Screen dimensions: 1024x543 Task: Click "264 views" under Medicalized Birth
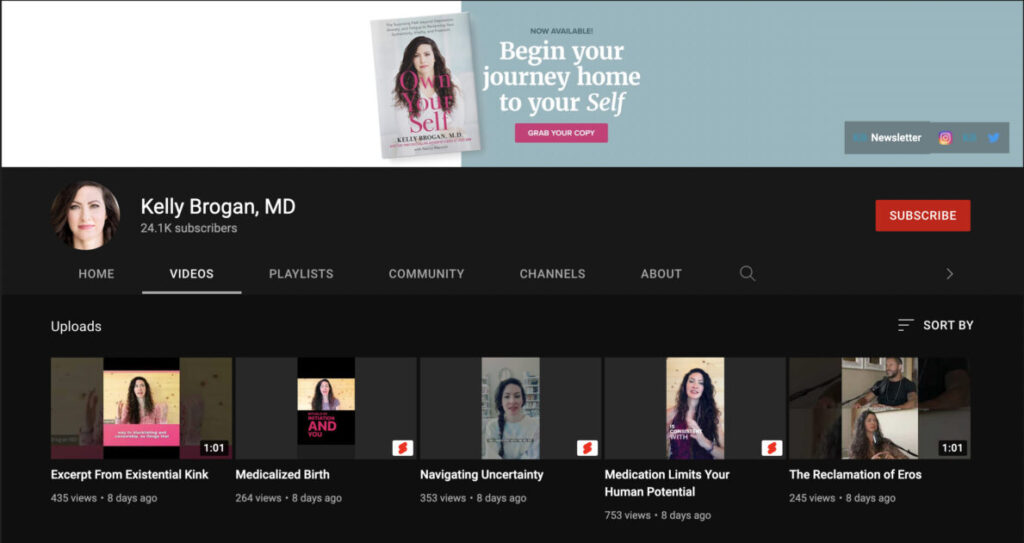258,498
